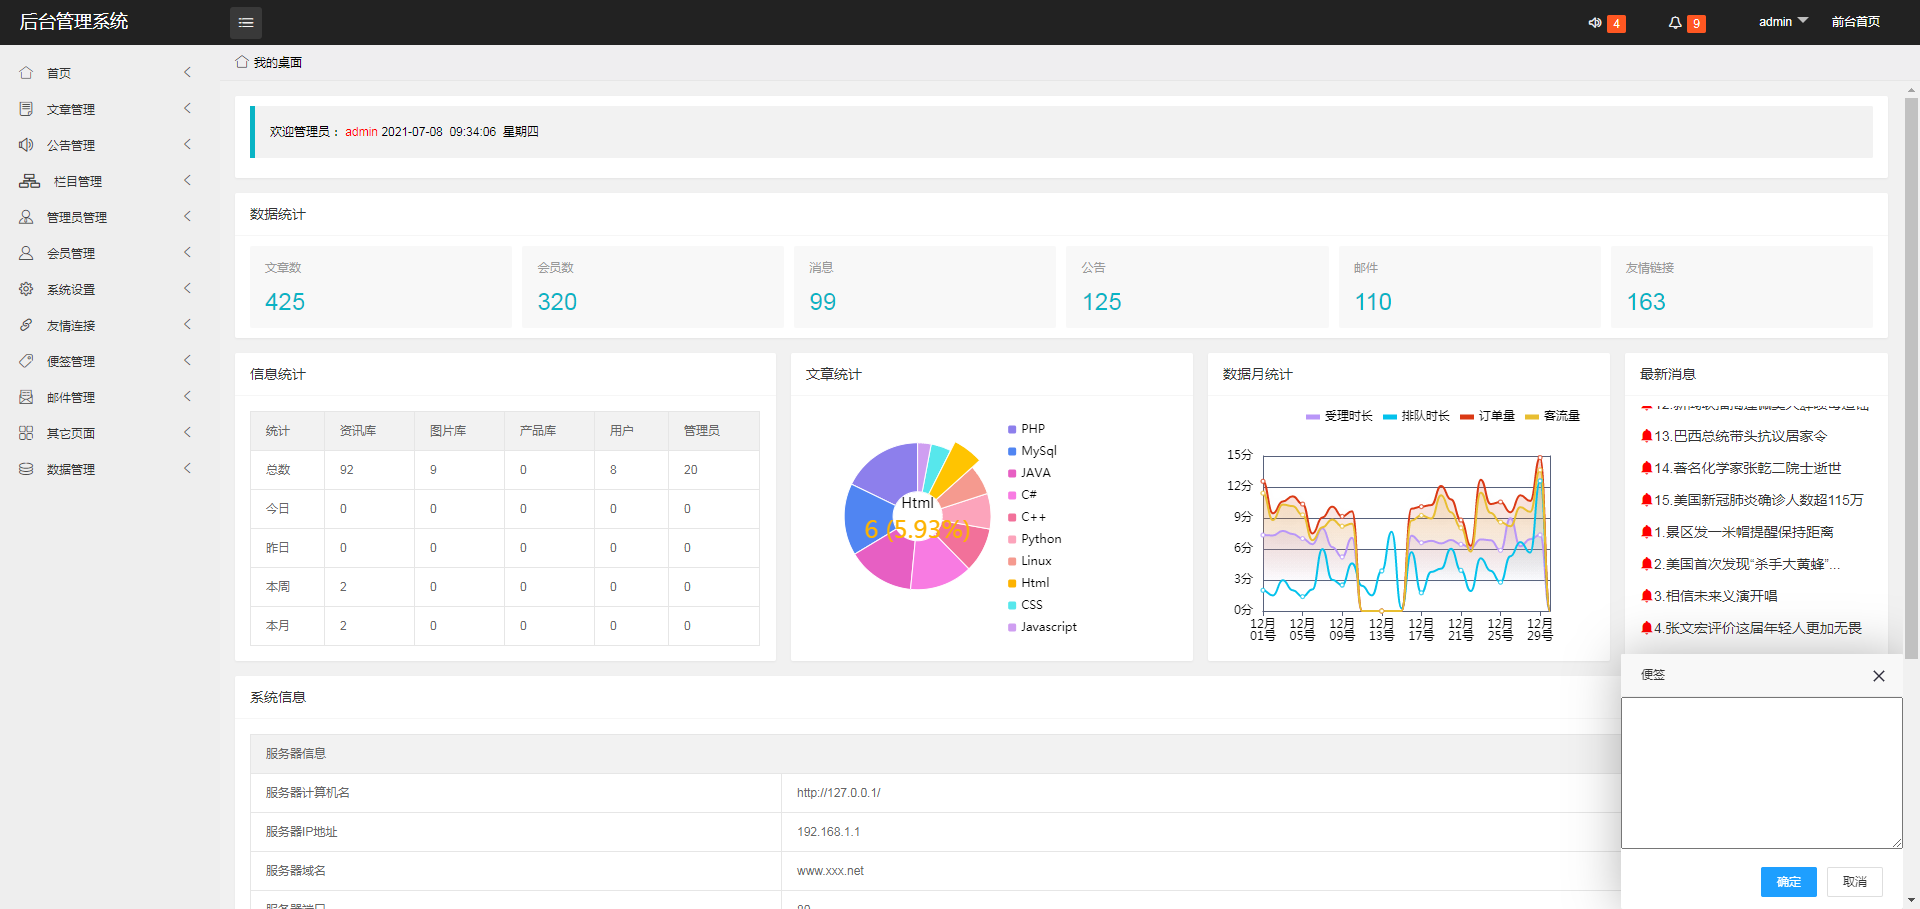The height and width of the screenshot is (909, 1920).
Task: Click the home icon beside 首页
Action: [x=26, y=73]
